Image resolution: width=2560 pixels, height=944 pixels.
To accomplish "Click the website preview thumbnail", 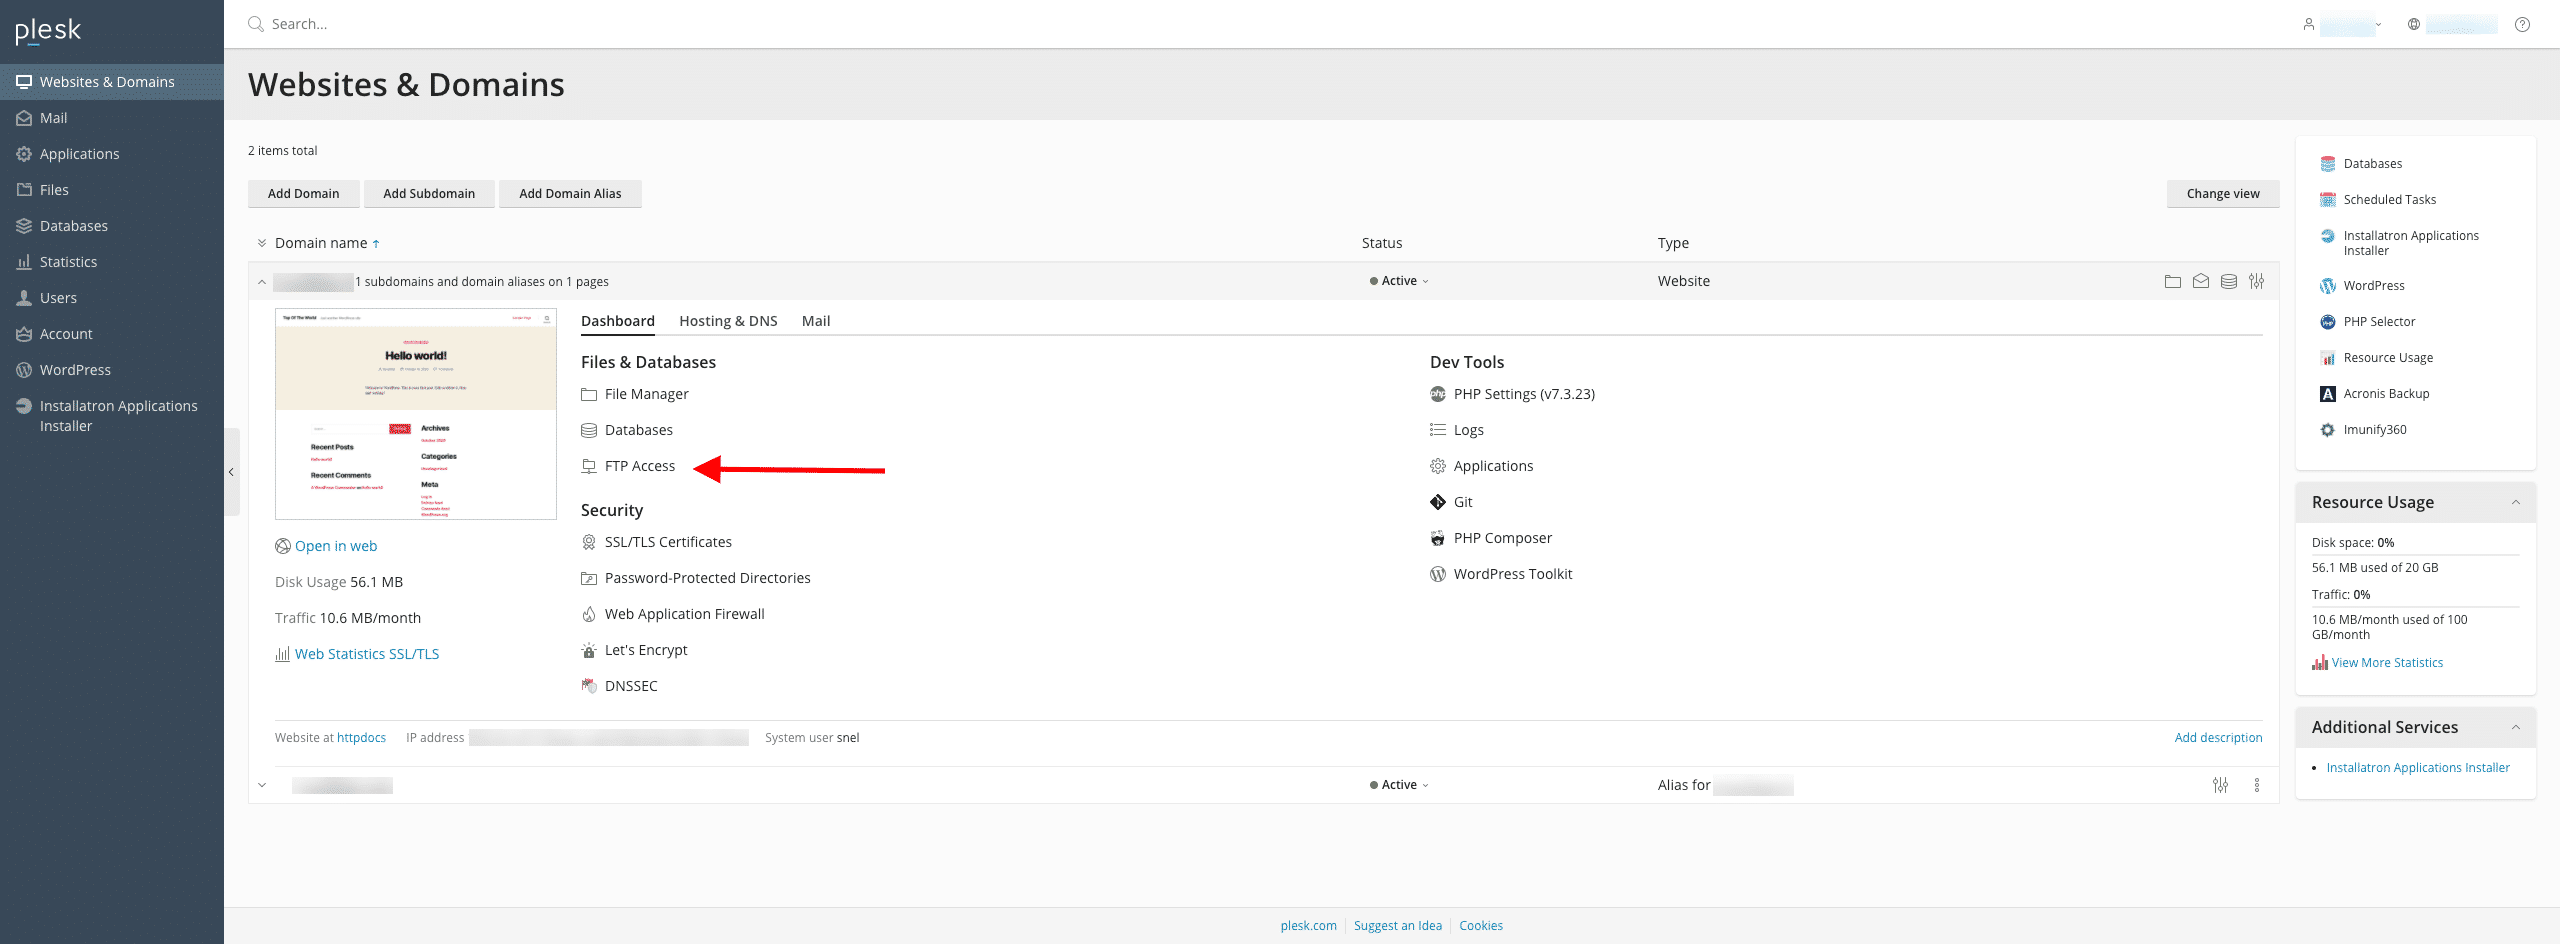I will [416, 414].
